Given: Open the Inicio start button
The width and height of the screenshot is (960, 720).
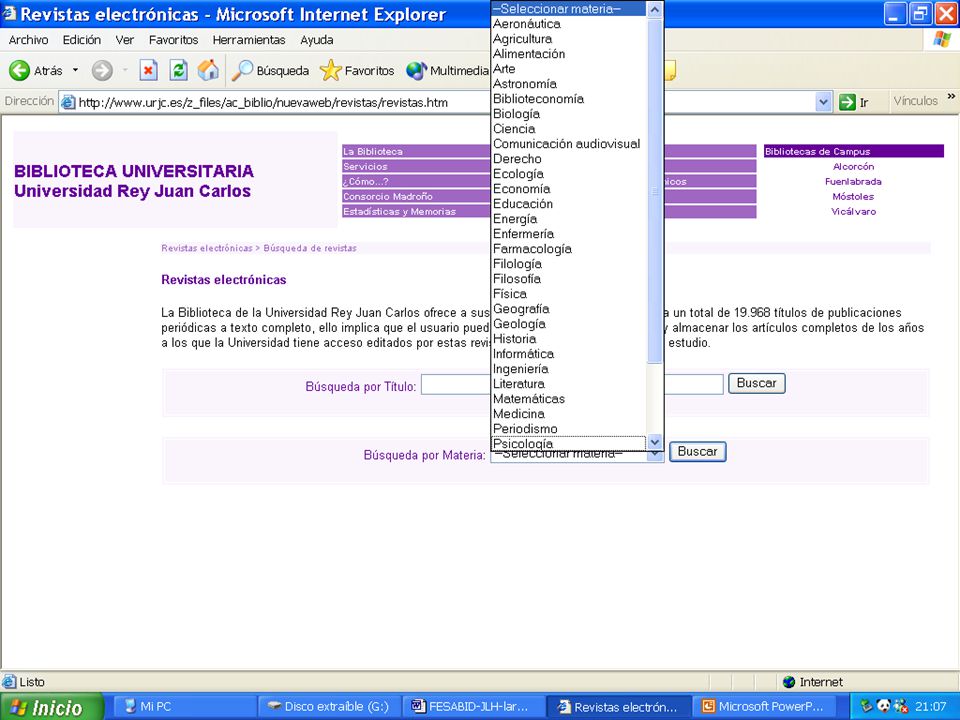Looking at the screenshot, I should click(52, 707).
